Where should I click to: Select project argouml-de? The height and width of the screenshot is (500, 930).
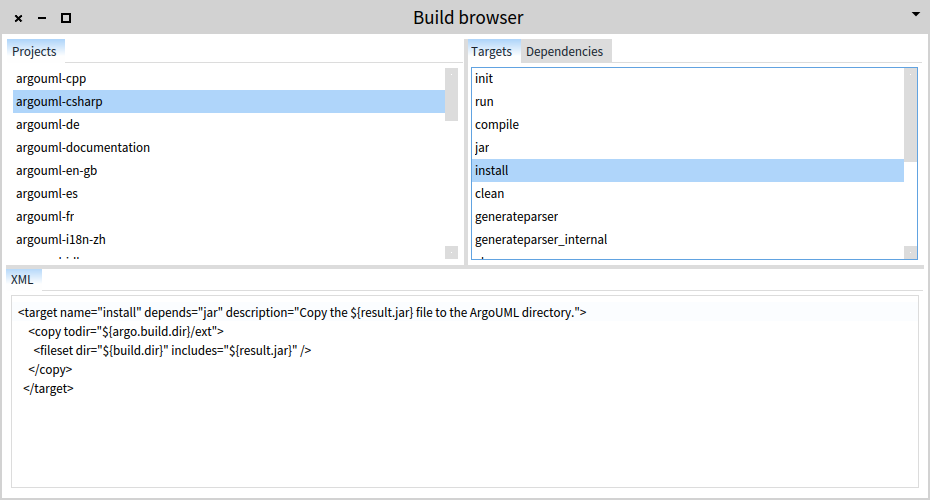229,125
